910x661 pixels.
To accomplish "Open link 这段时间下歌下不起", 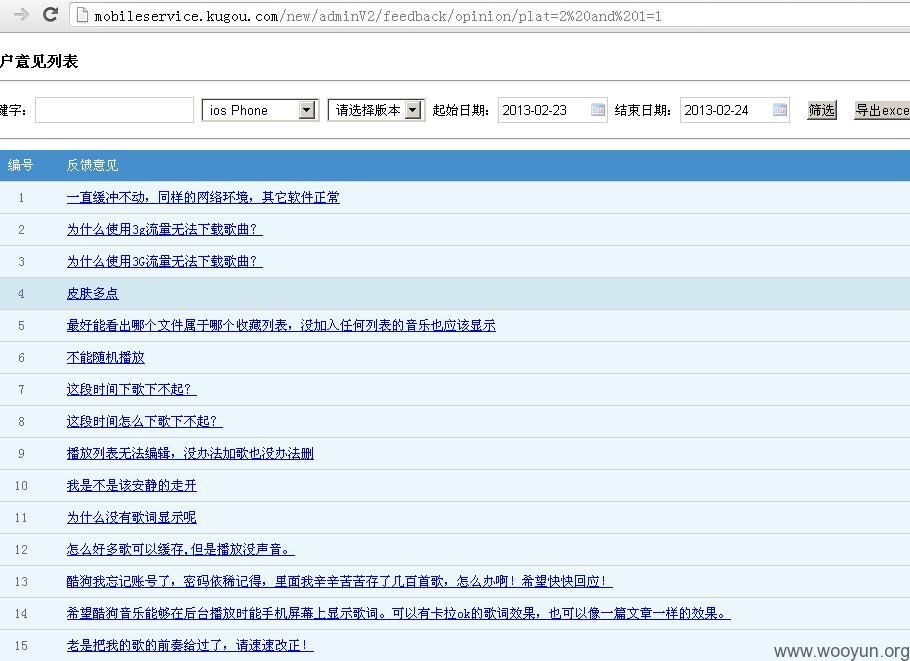I will pyautogui.click(x=132, y=389).
